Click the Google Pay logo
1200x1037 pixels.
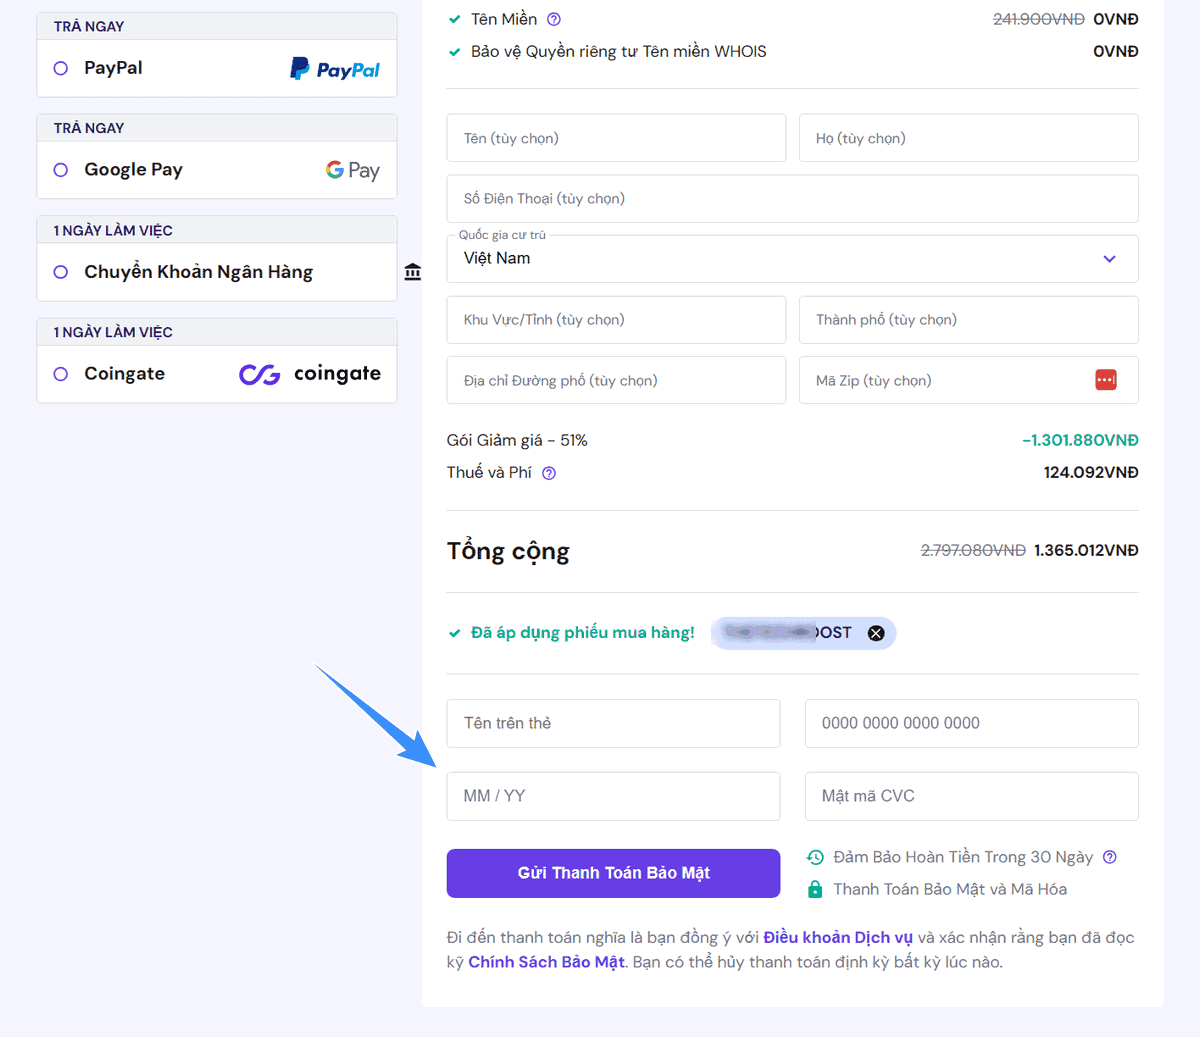point(353,171)
